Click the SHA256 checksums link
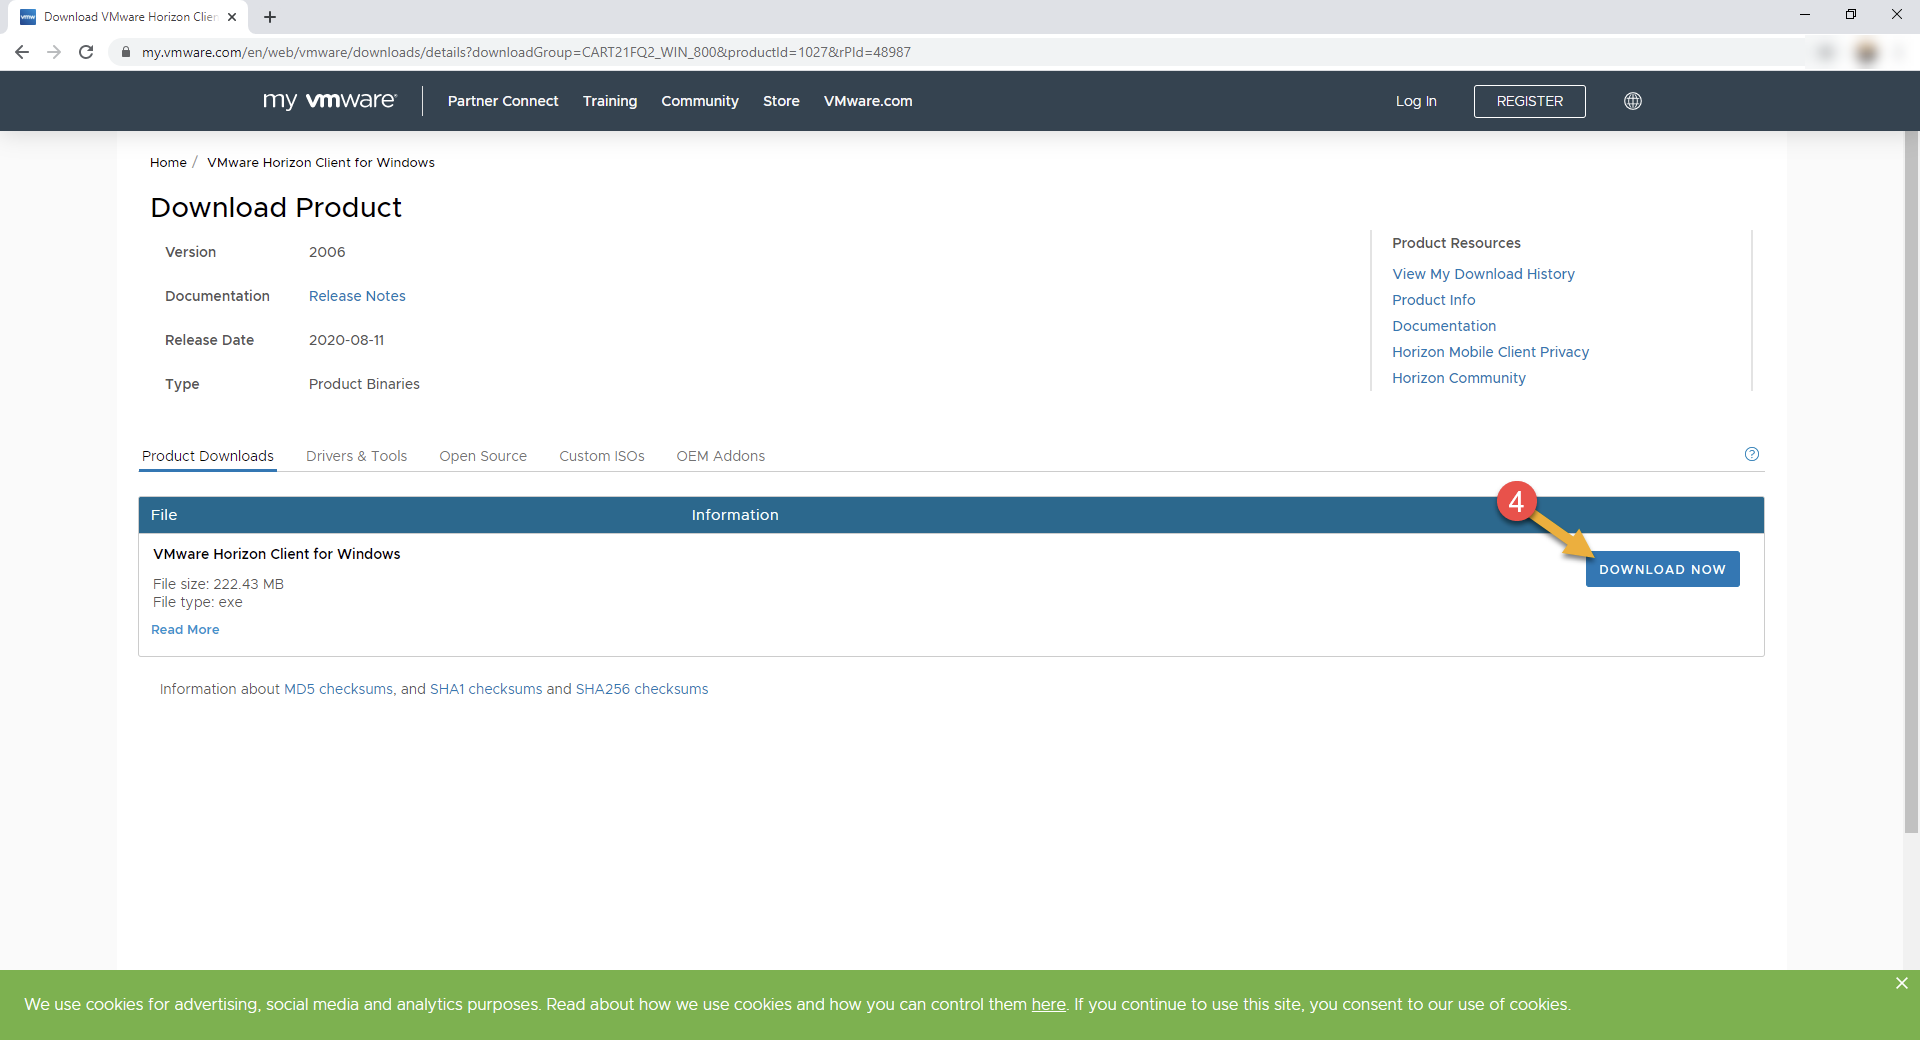The width and height of the screenshot is (1920, 1040). [x=641, y=689]
